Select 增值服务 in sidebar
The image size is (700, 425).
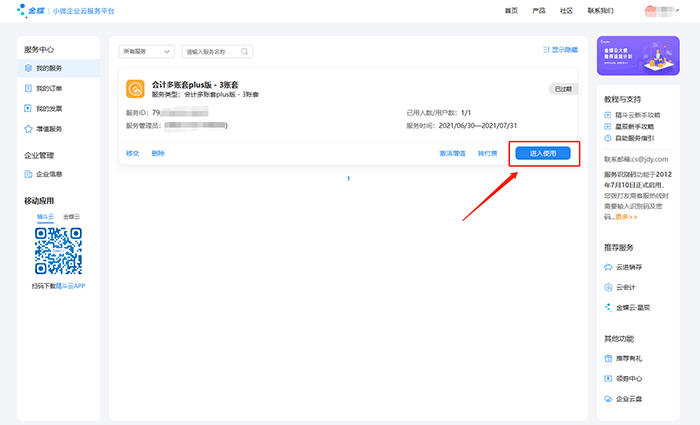58,129
